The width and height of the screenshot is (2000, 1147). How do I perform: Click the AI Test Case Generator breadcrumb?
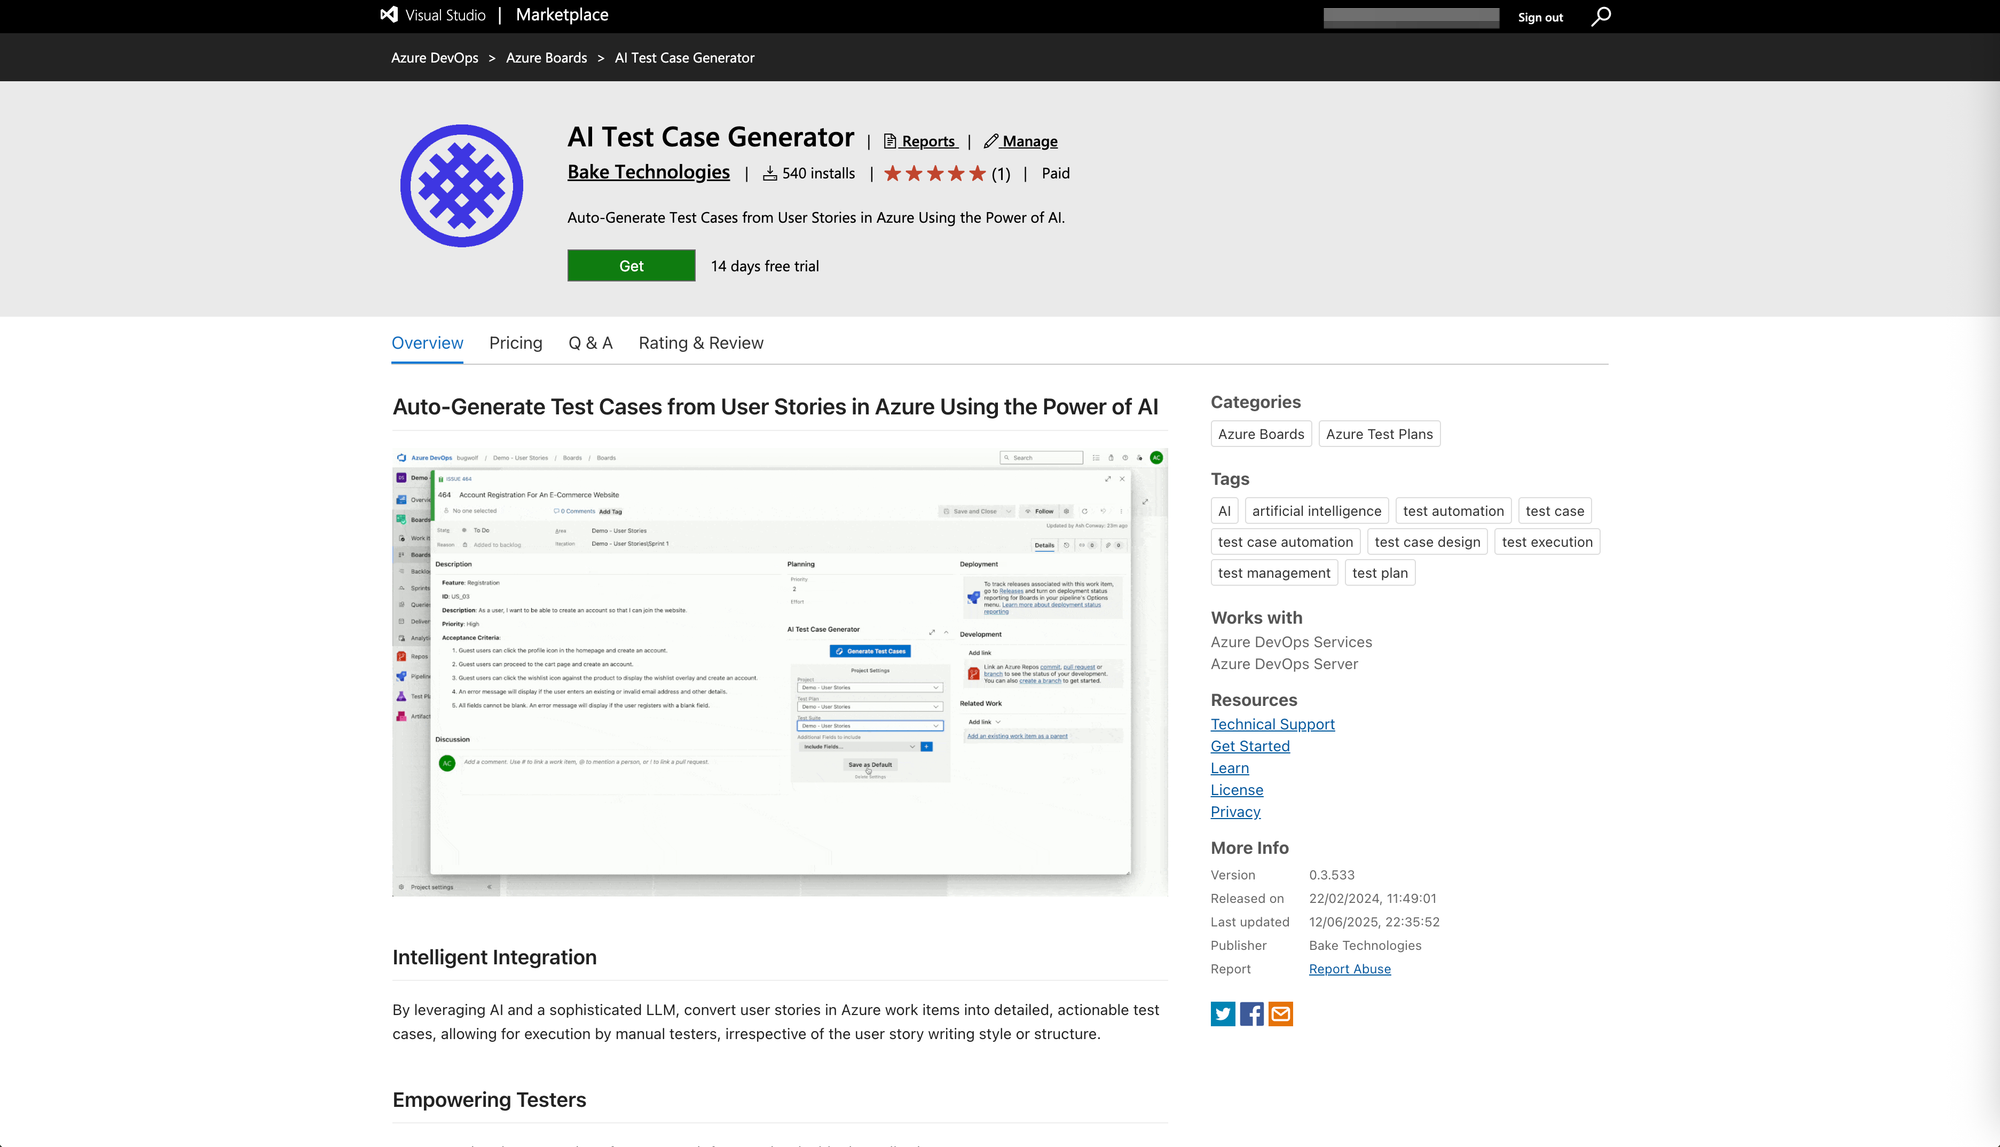684,58
